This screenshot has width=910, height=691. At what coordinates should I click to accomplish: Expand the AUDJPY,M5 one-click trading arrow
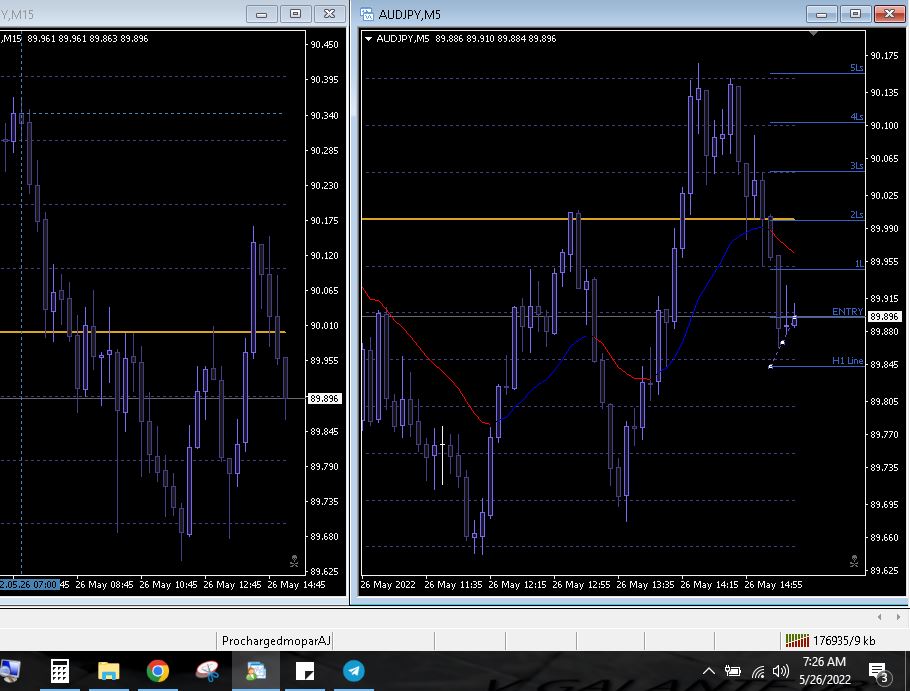pos(369,39)
